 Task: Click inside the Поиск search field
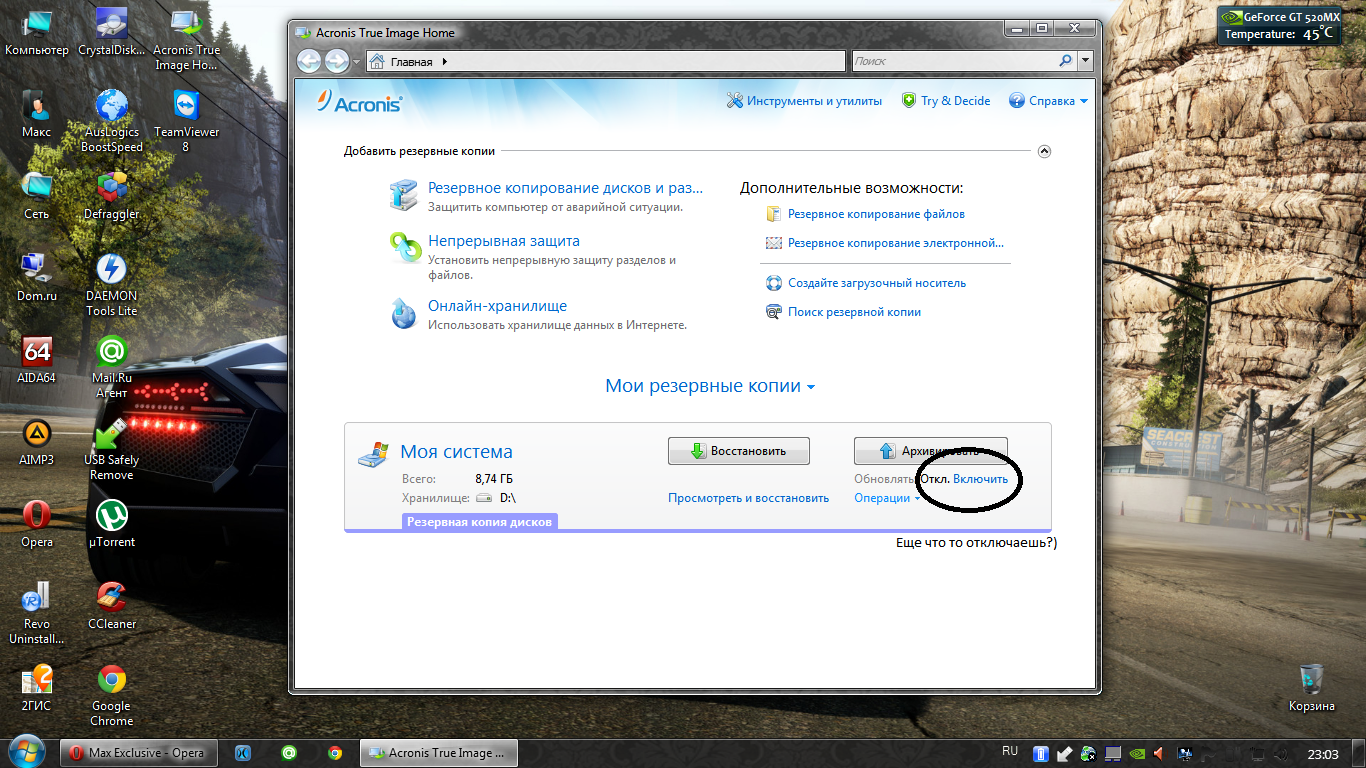tap(955, 61)
